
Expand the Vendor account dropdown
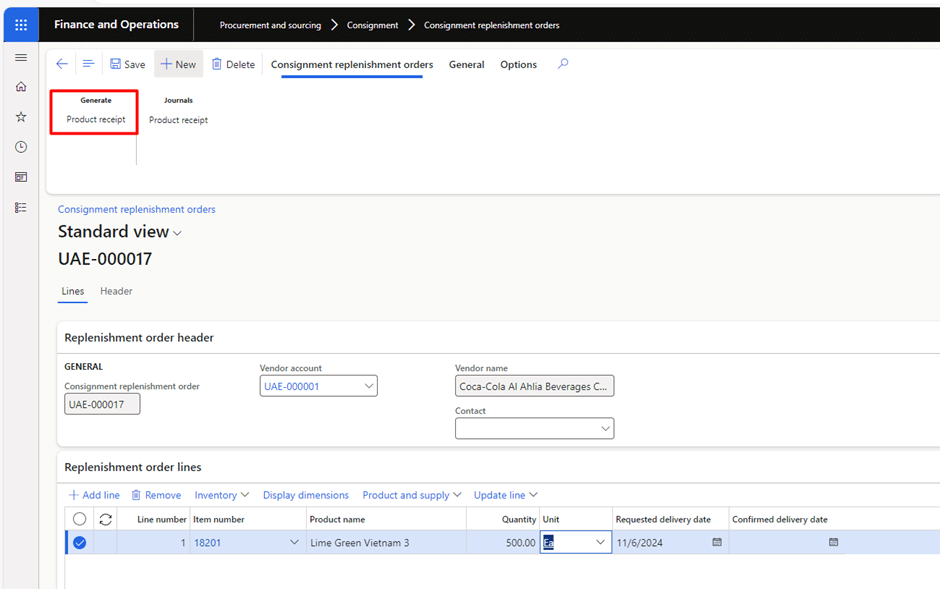click(x=369, y=386)
